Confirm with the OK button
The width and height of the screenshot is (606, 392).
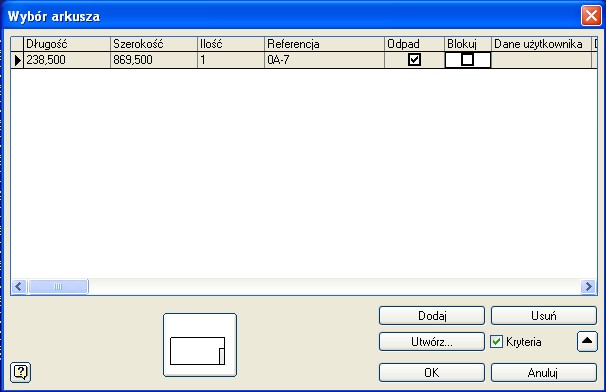point(432,373)
